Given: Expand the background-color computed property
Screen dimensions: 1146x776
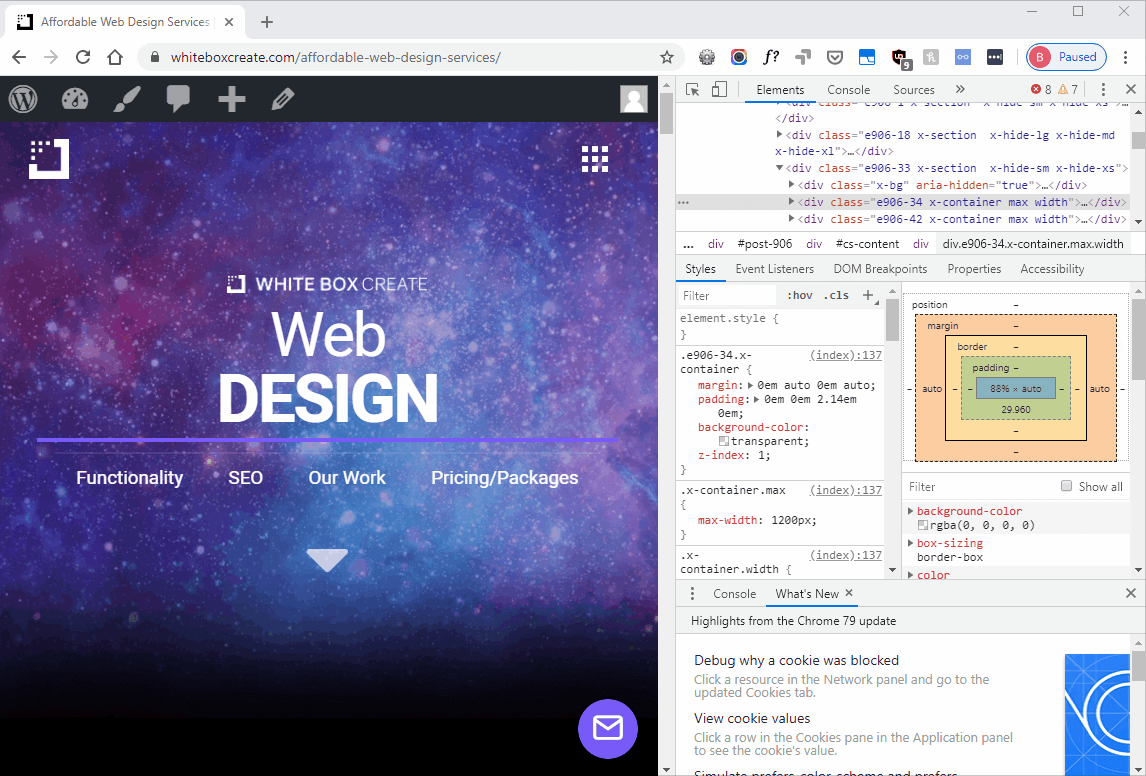Looking at the screenshot, I should click(910, 511).
